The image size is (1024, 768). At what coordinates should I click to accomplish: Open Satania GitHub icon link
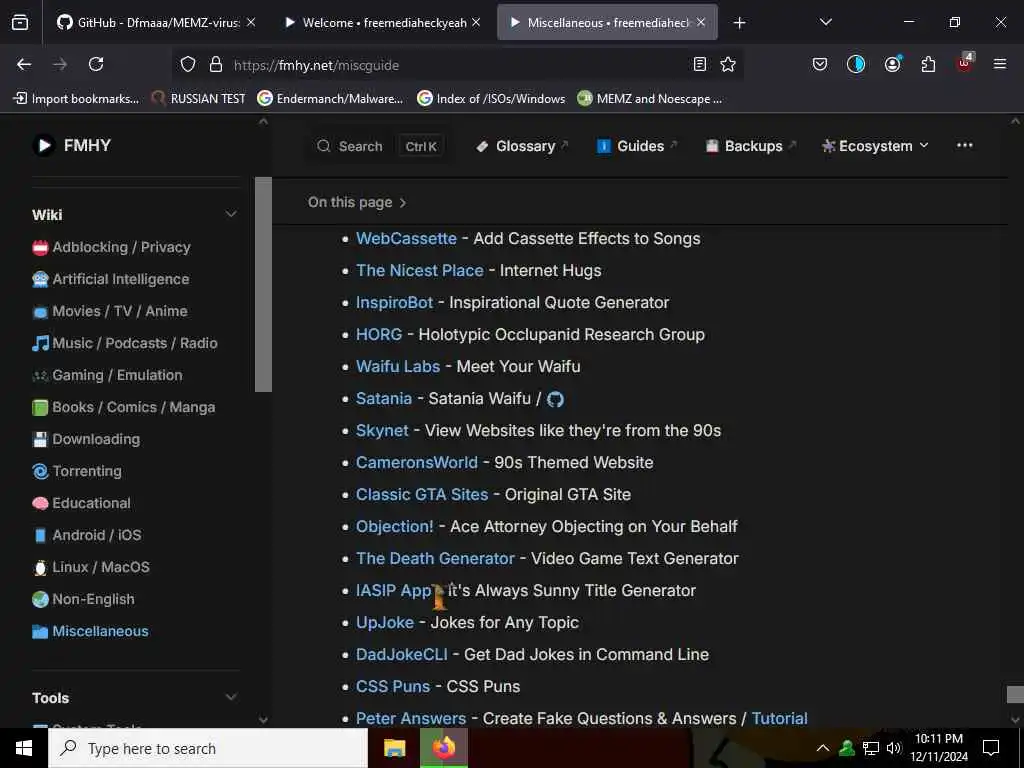[555, 399]
